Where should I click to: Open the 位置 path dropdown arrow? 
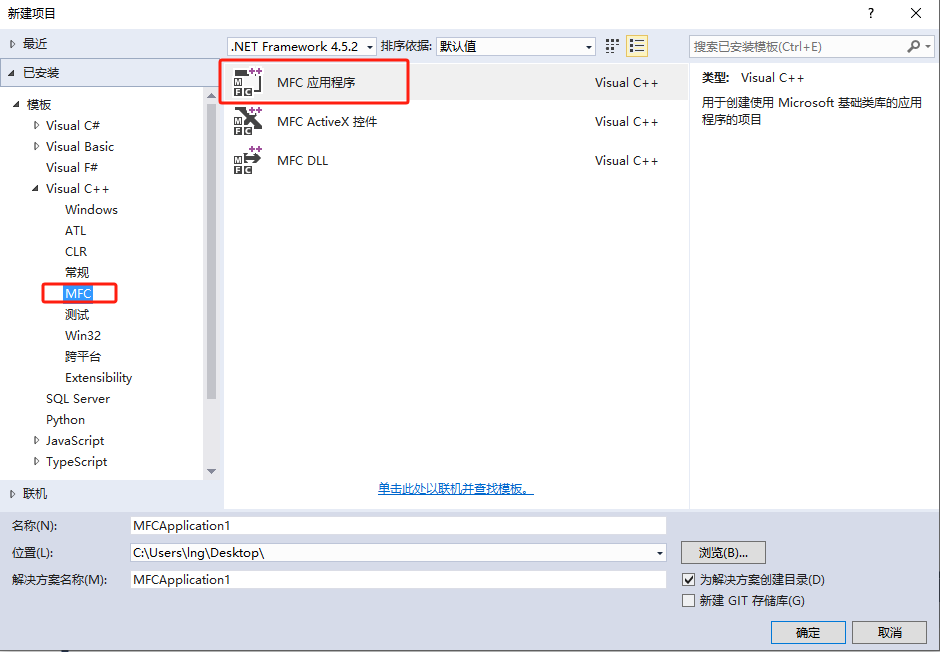pos(659,553)
